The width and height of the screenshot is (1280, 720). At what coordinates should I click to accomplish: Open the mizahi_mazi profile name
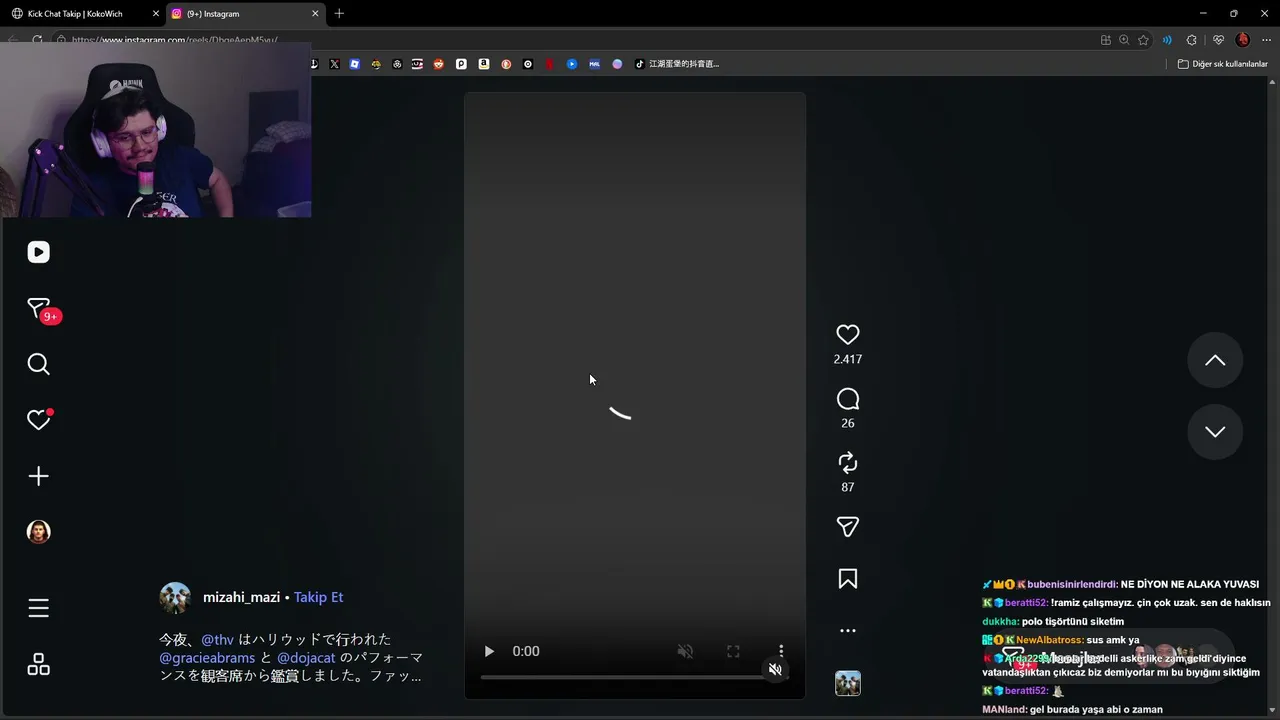point(241,597)
